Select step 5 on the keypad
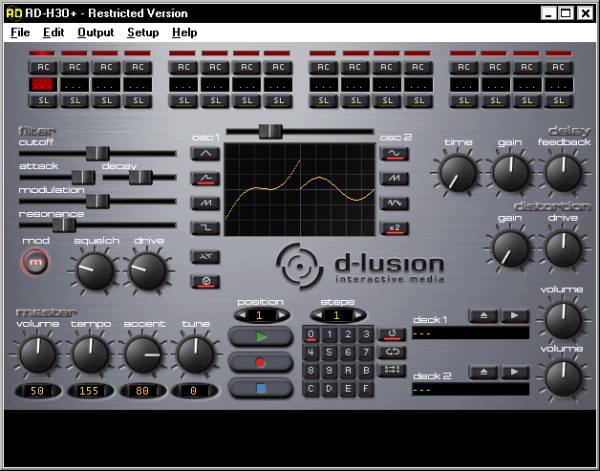This screenshot has height=471, width=600. point(329,352)
